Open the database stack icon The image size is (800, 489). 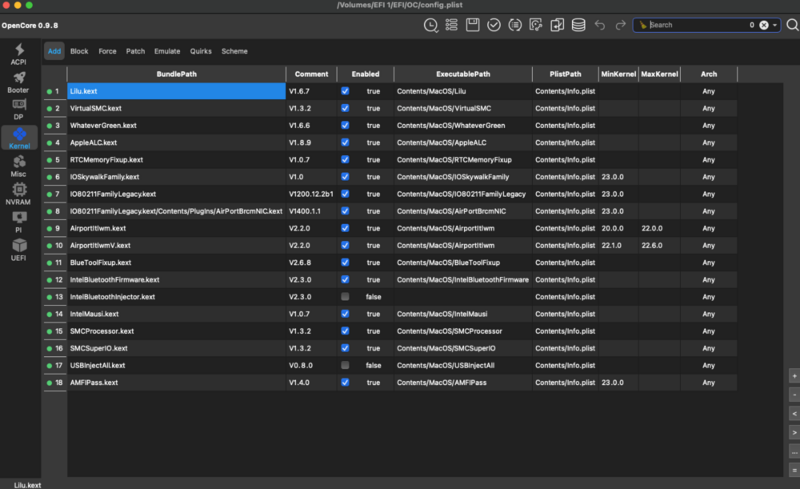click(x=578, y=25)
